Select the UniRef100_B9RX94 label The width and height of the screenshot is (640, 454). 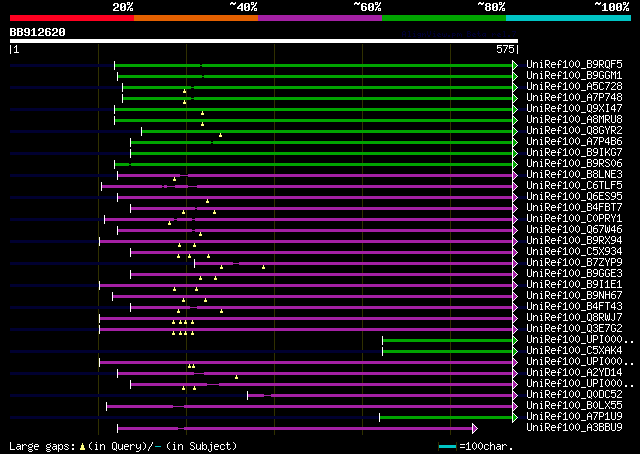574,241
